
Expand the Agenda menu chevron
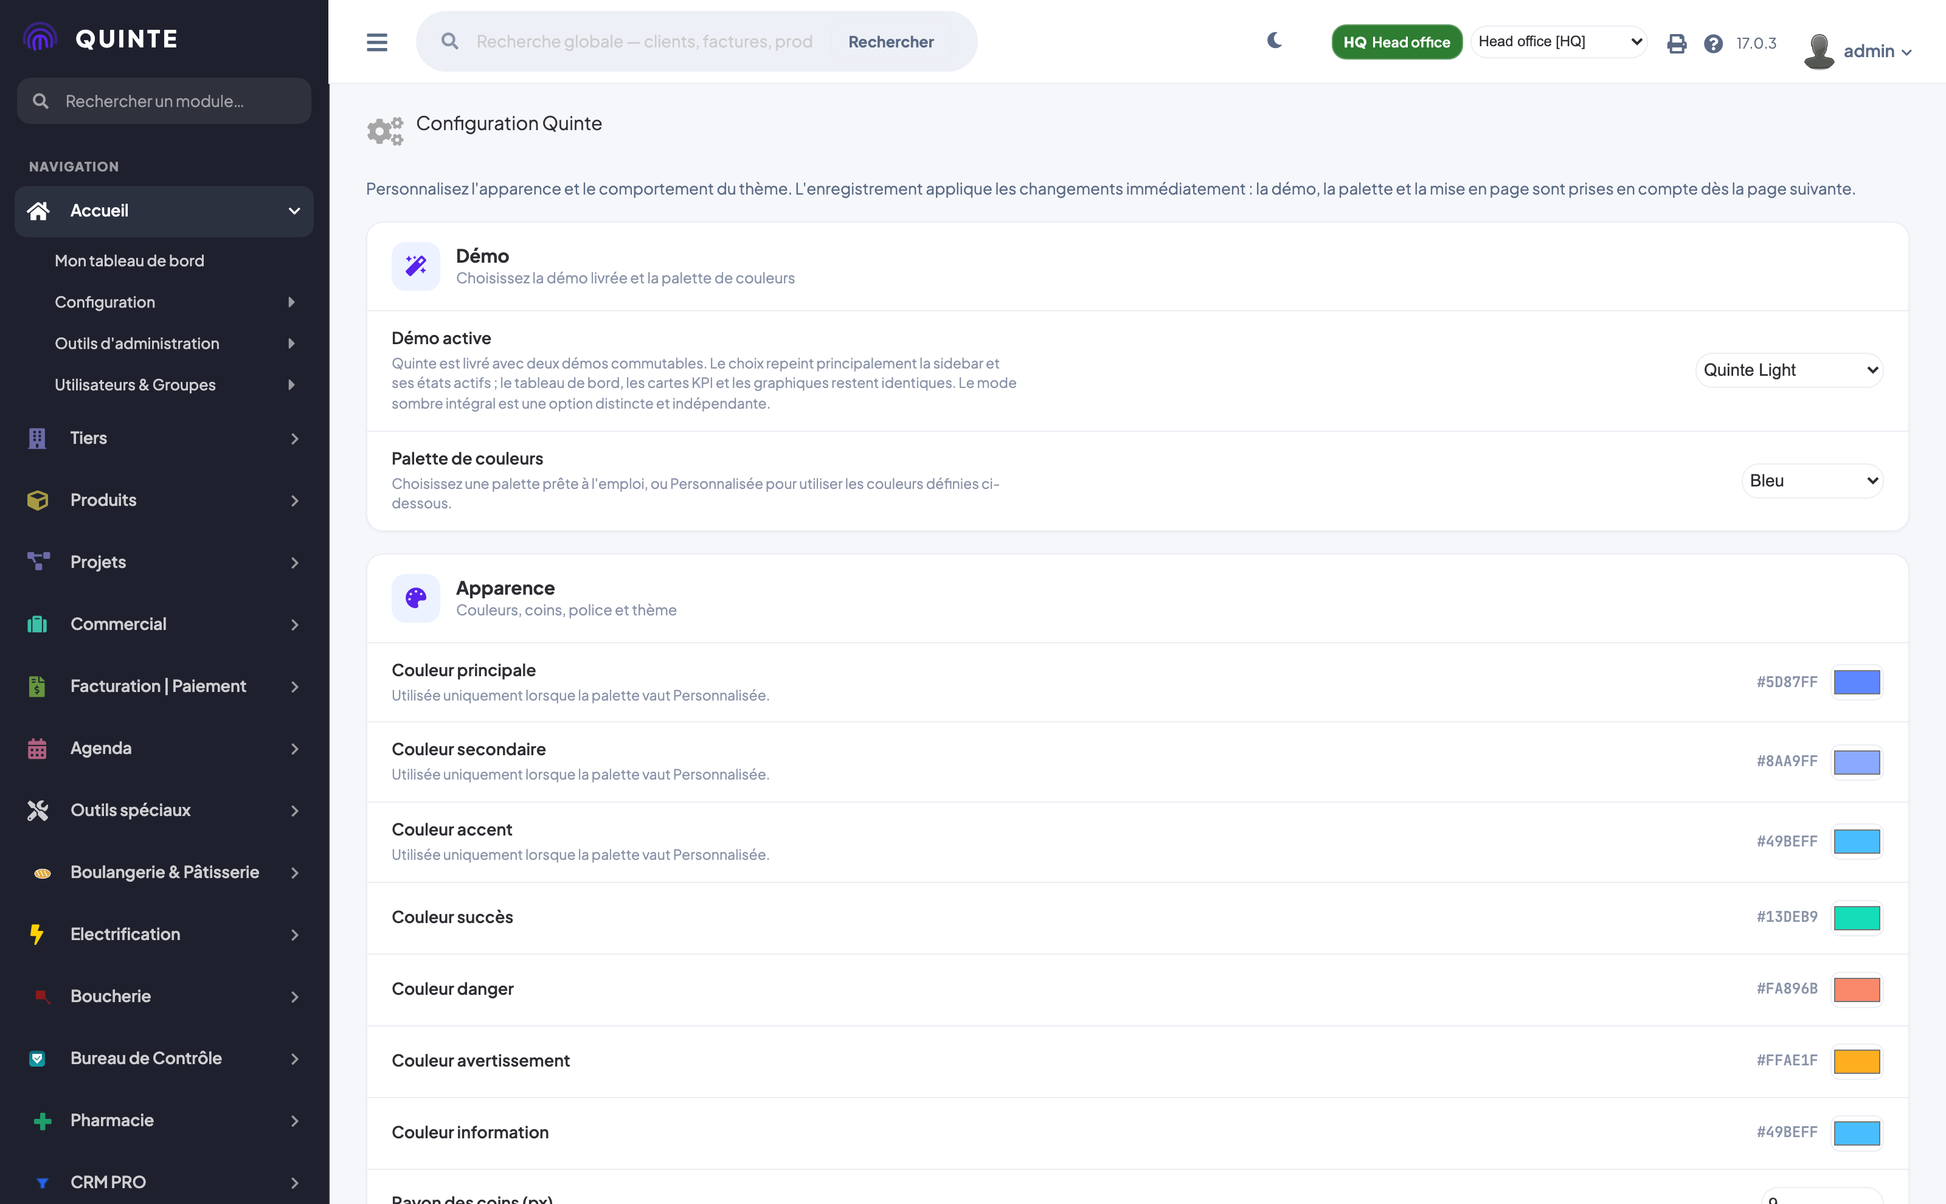294,749
